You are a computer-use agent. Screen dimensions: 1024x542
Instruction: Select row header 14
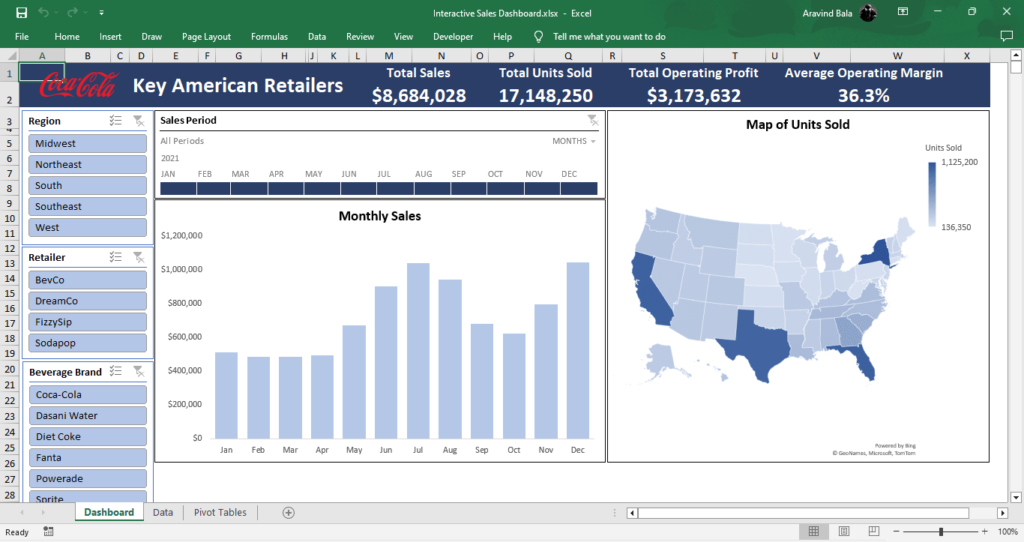click(x=10, y=279)
